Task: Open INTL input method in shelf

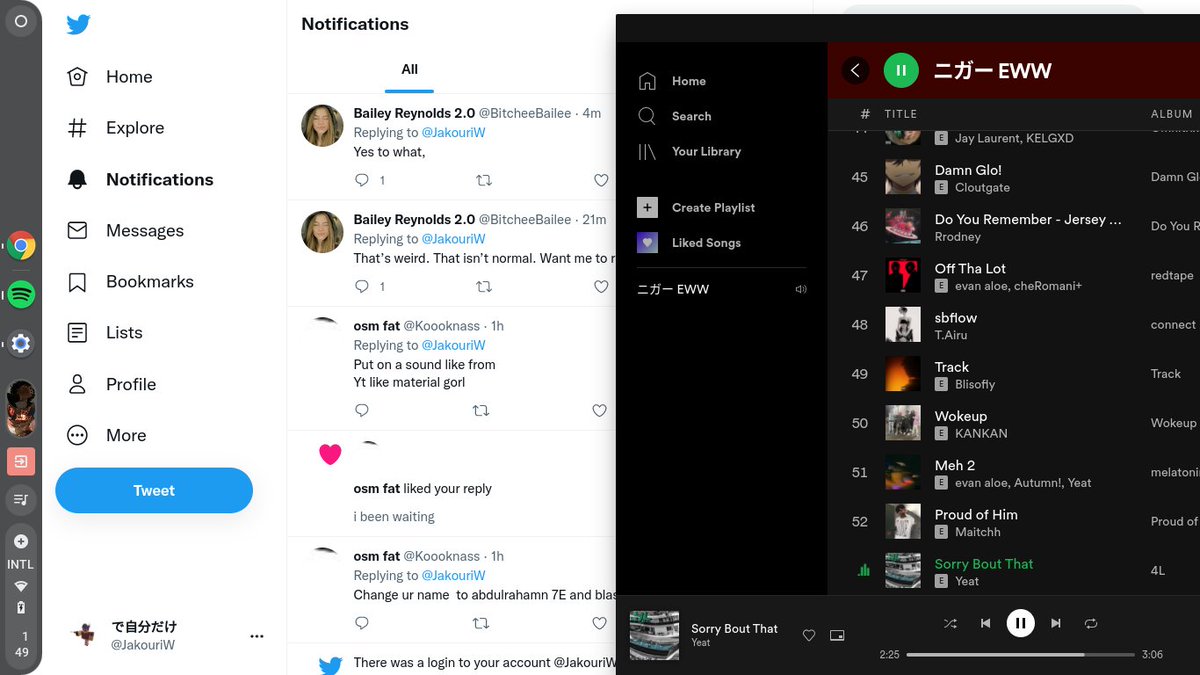Action: [x=21, y=565]
